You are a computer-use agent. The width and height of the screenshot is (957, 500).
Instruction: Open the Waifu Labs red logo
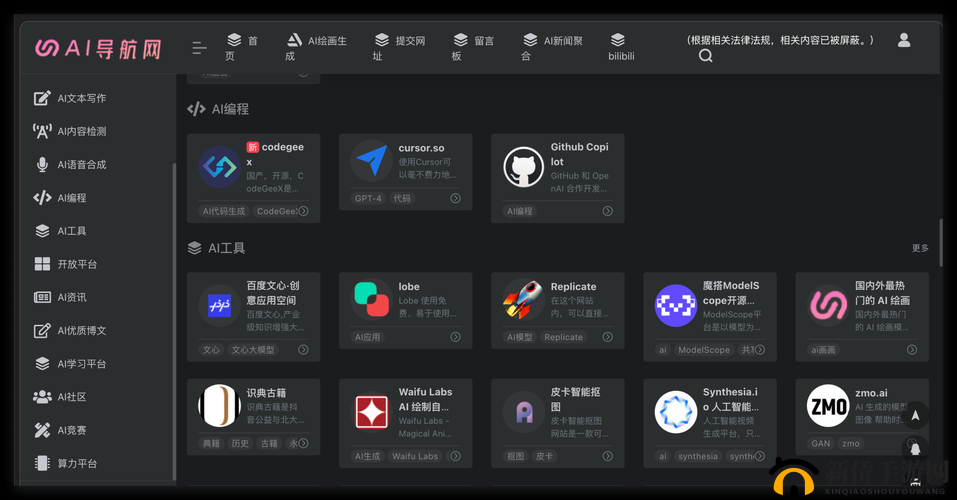(371, 411)
